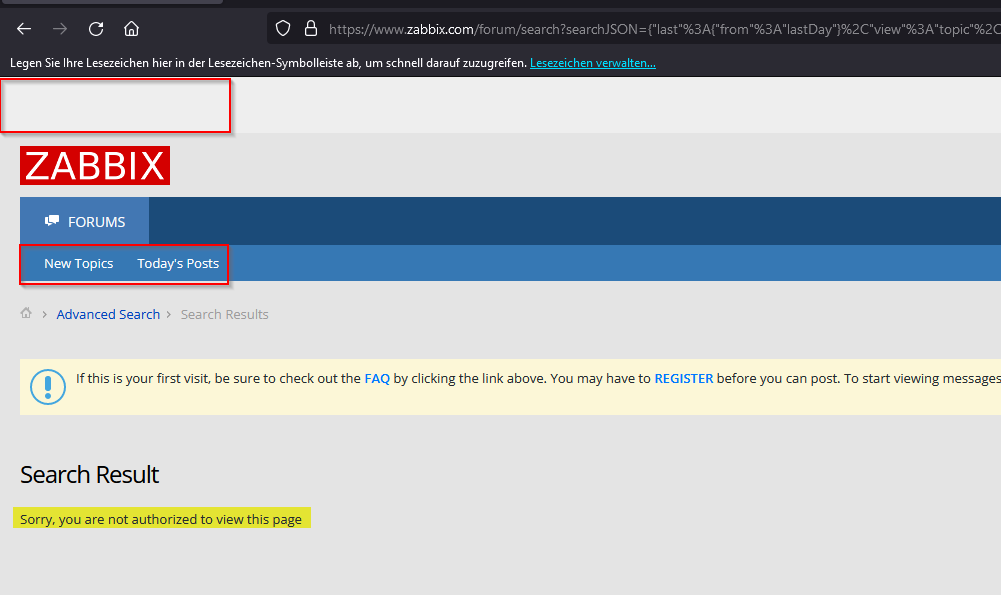Viewport: 1001px width, 595px height.
Task: Click the browser back arrow
Action: [23, 29]
